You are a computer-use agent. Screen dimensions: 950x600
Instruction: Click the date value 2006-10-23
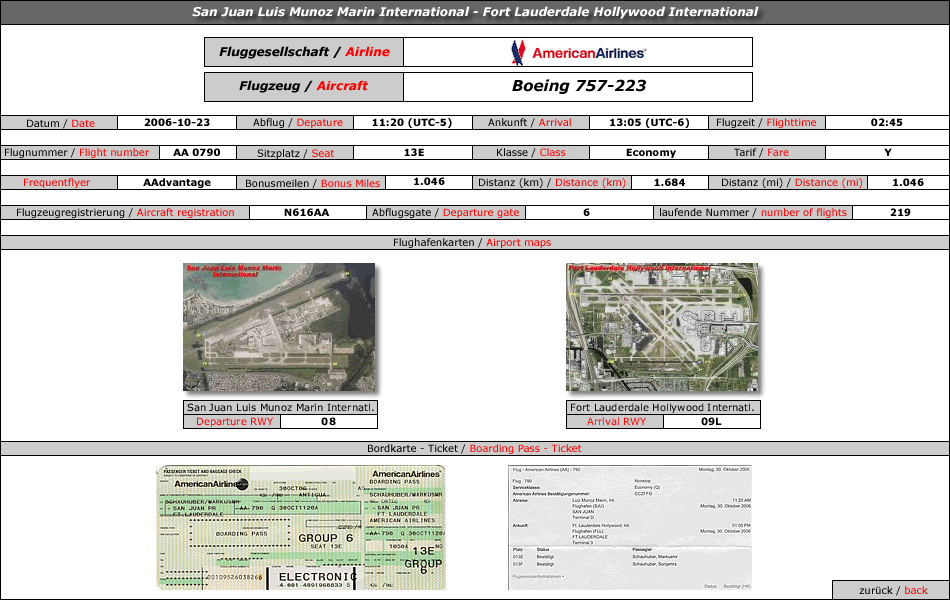pyautogui.click(x=177, y=122)
